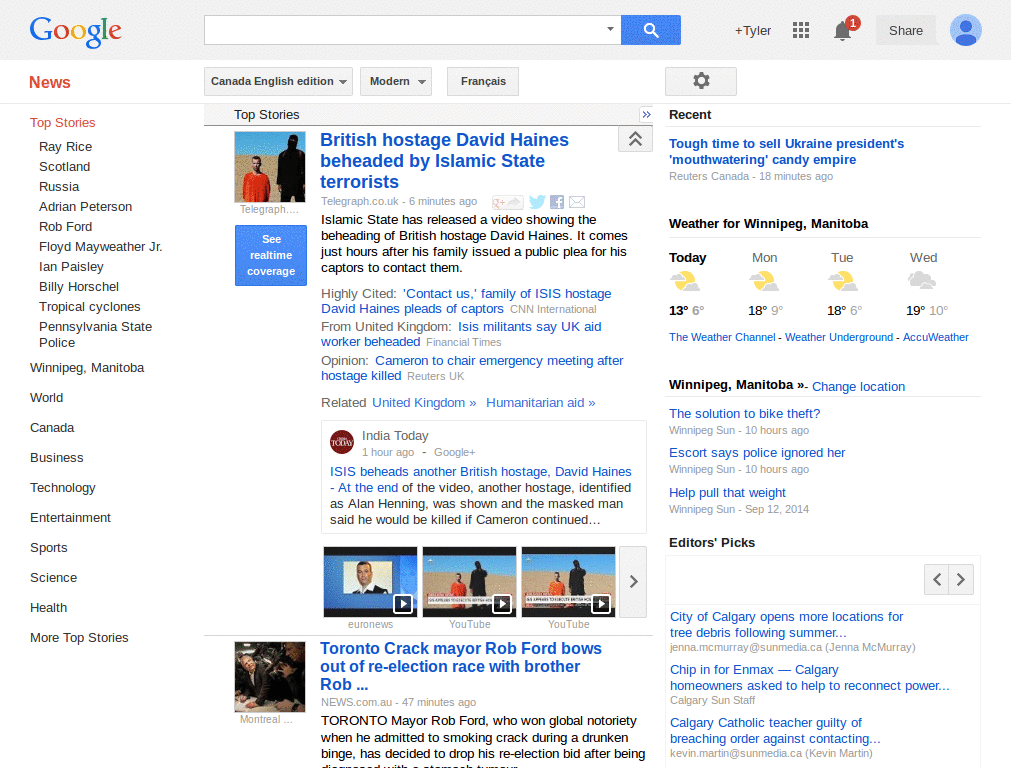
Task: Open More Top Stories in sidebar
Action: point(79,638)
